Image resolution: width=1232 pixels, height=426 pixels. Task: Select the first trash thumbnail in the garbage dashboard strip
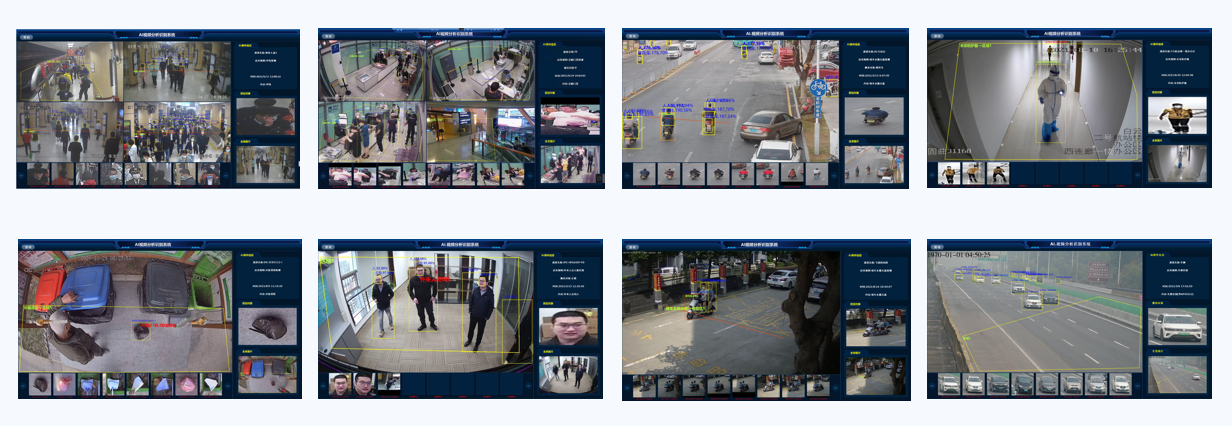coord(40,384)
